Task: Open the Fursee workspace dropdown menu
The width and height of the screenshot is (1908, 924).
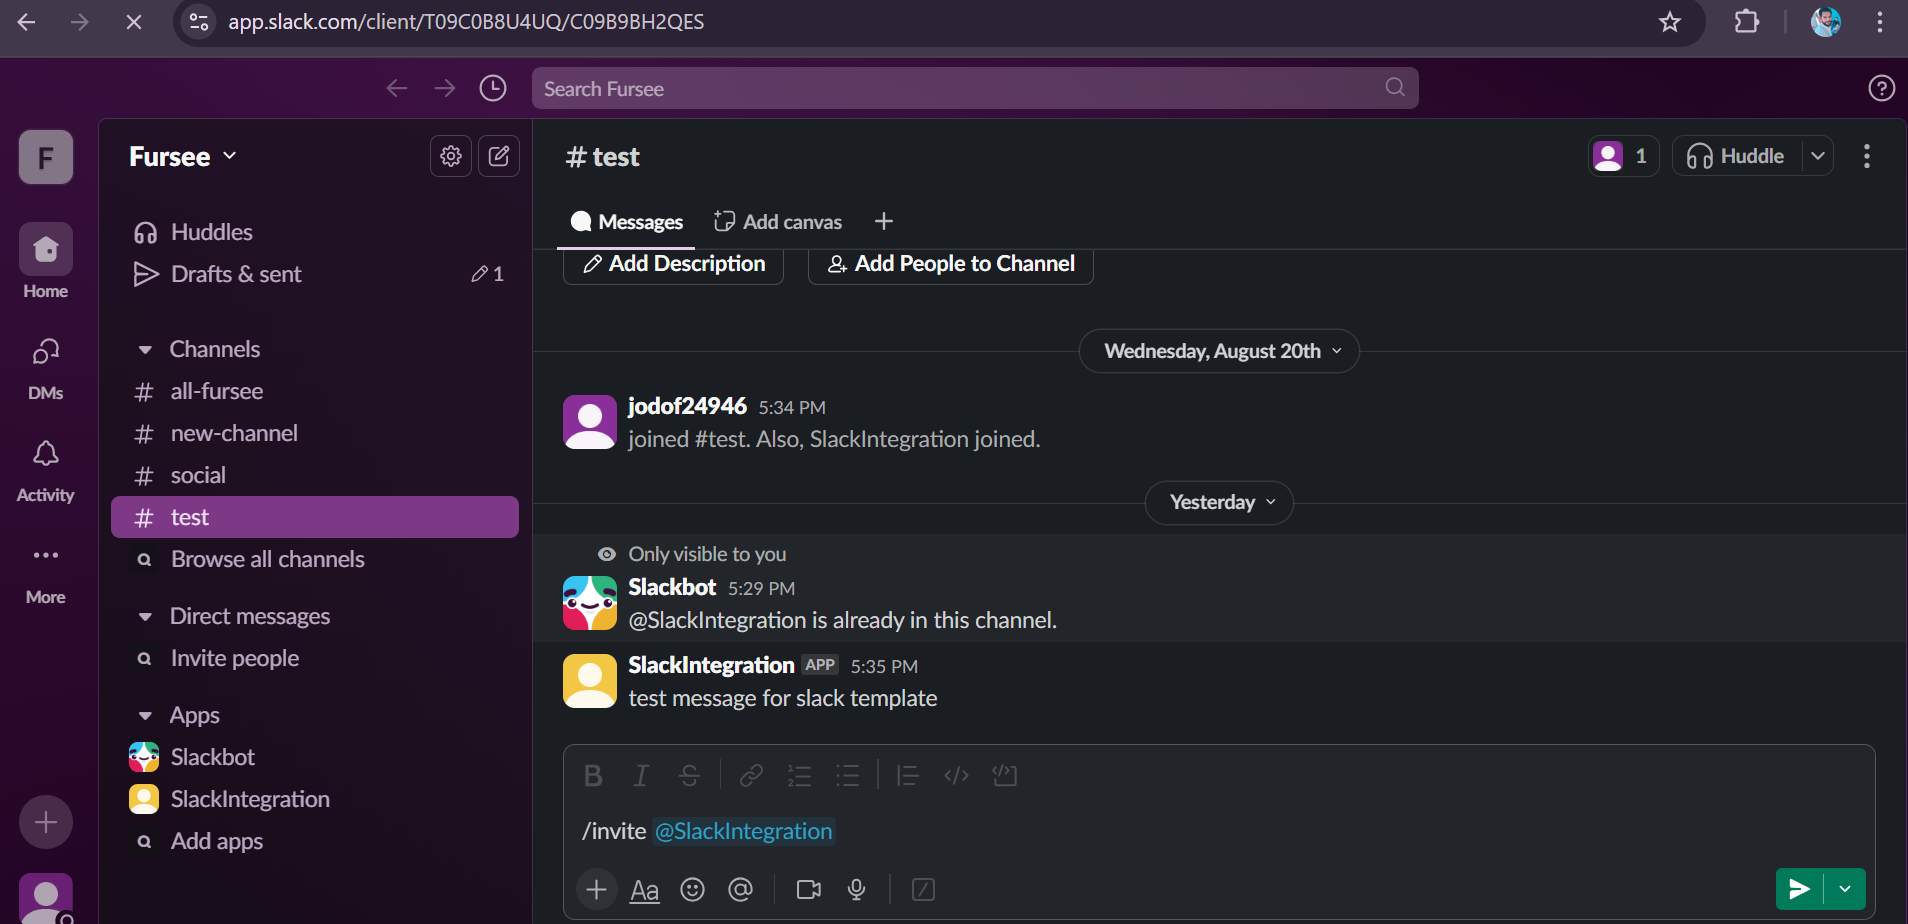Action: 183,156
